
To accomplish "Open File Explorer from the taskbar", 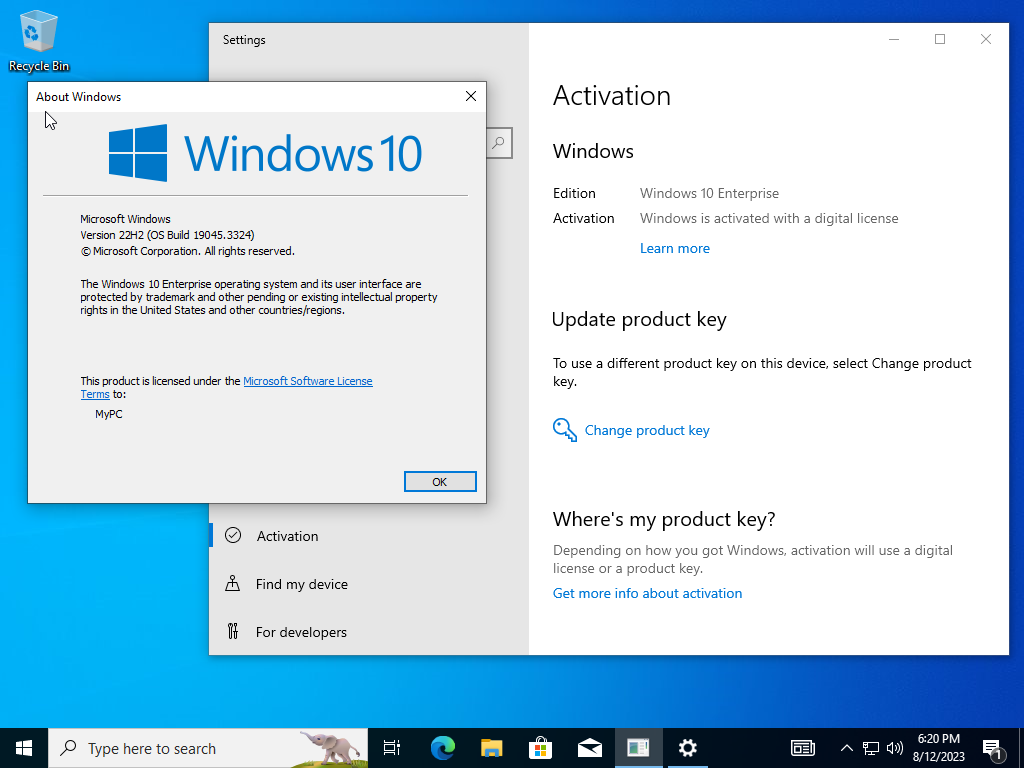I will (x=490, y=747).
